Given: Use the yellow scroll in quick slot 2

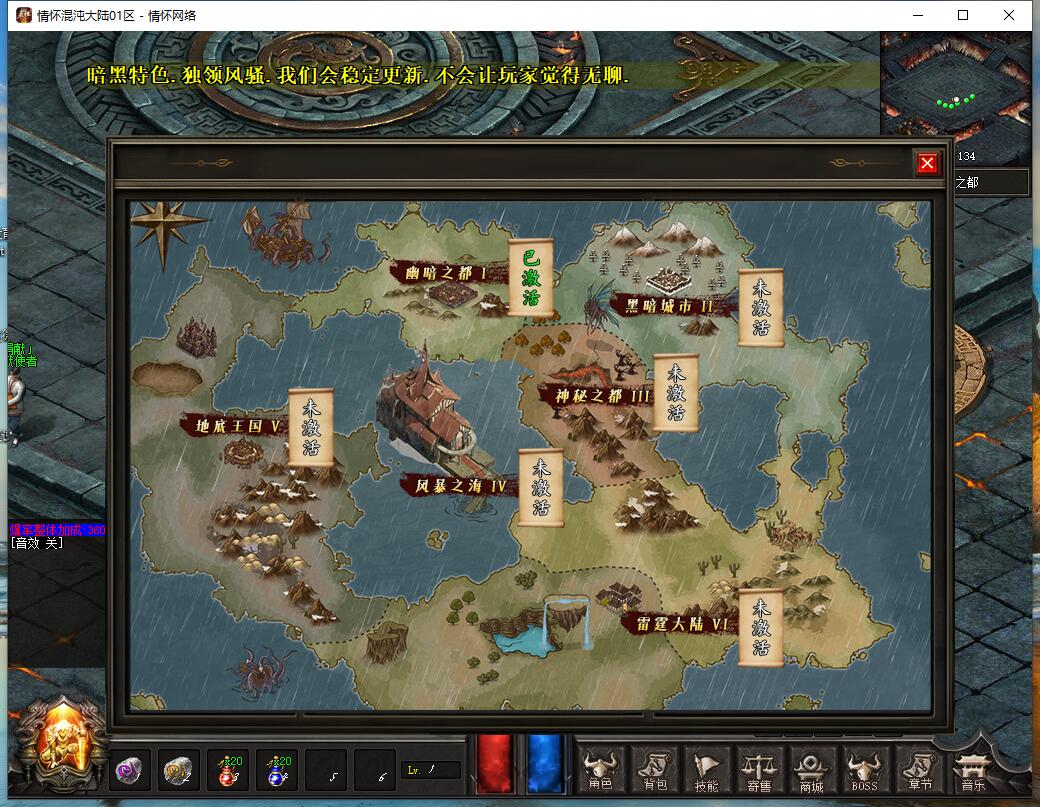Looking at the screenshot, I should (x=178, y=770).
